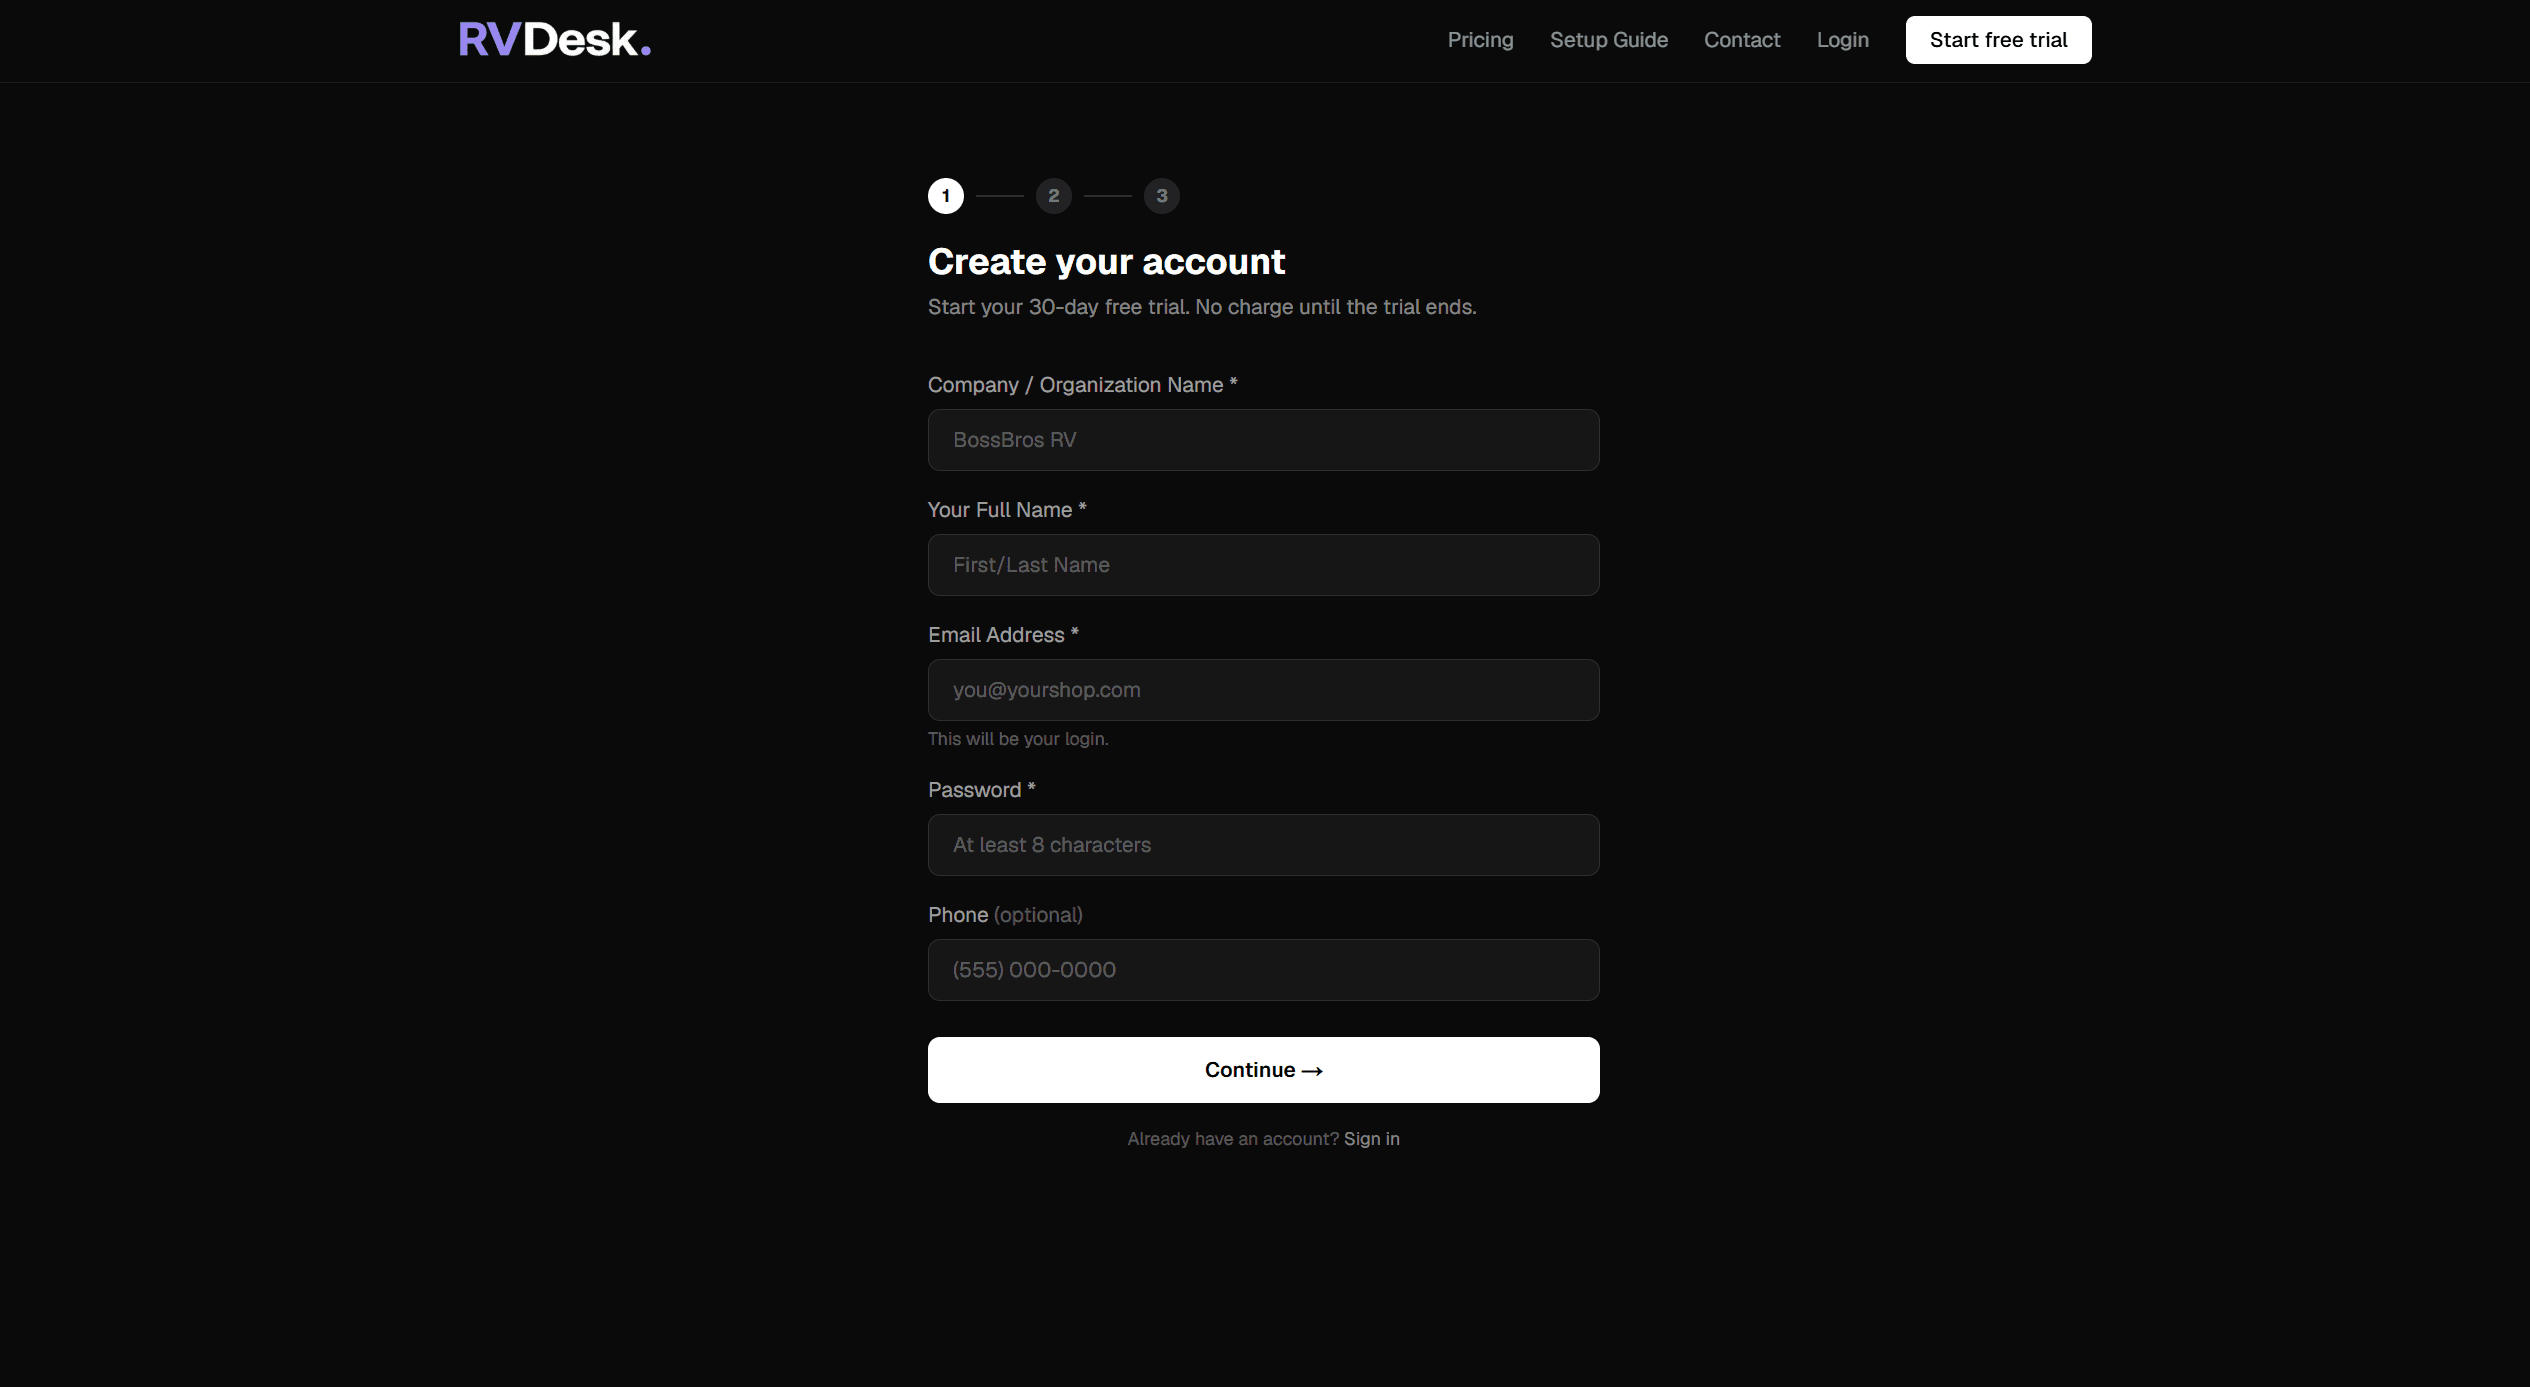Focus the Company / Organization Name field
The height and width of the screenshot is (1387, 2530).
pyautogui.click(x=1263, y=440)
